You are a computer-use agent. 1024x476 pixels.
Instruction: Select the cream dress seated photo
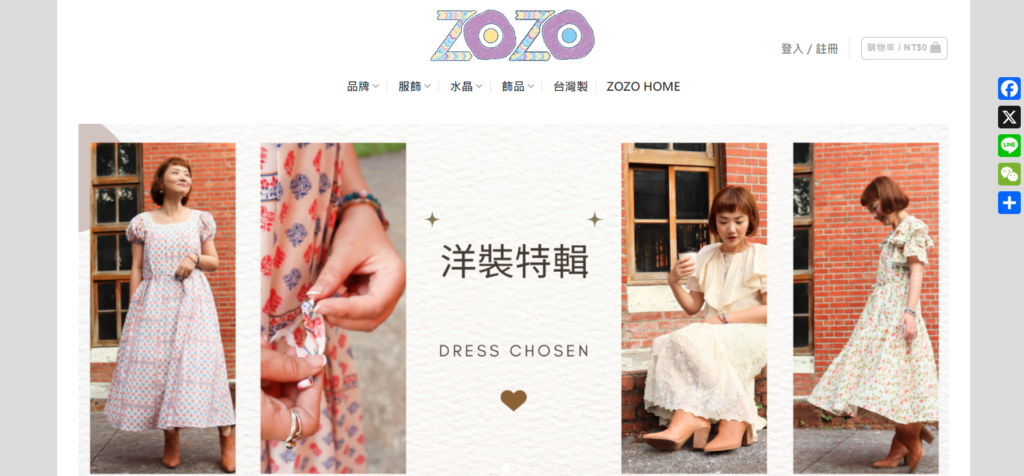[694, 308]
